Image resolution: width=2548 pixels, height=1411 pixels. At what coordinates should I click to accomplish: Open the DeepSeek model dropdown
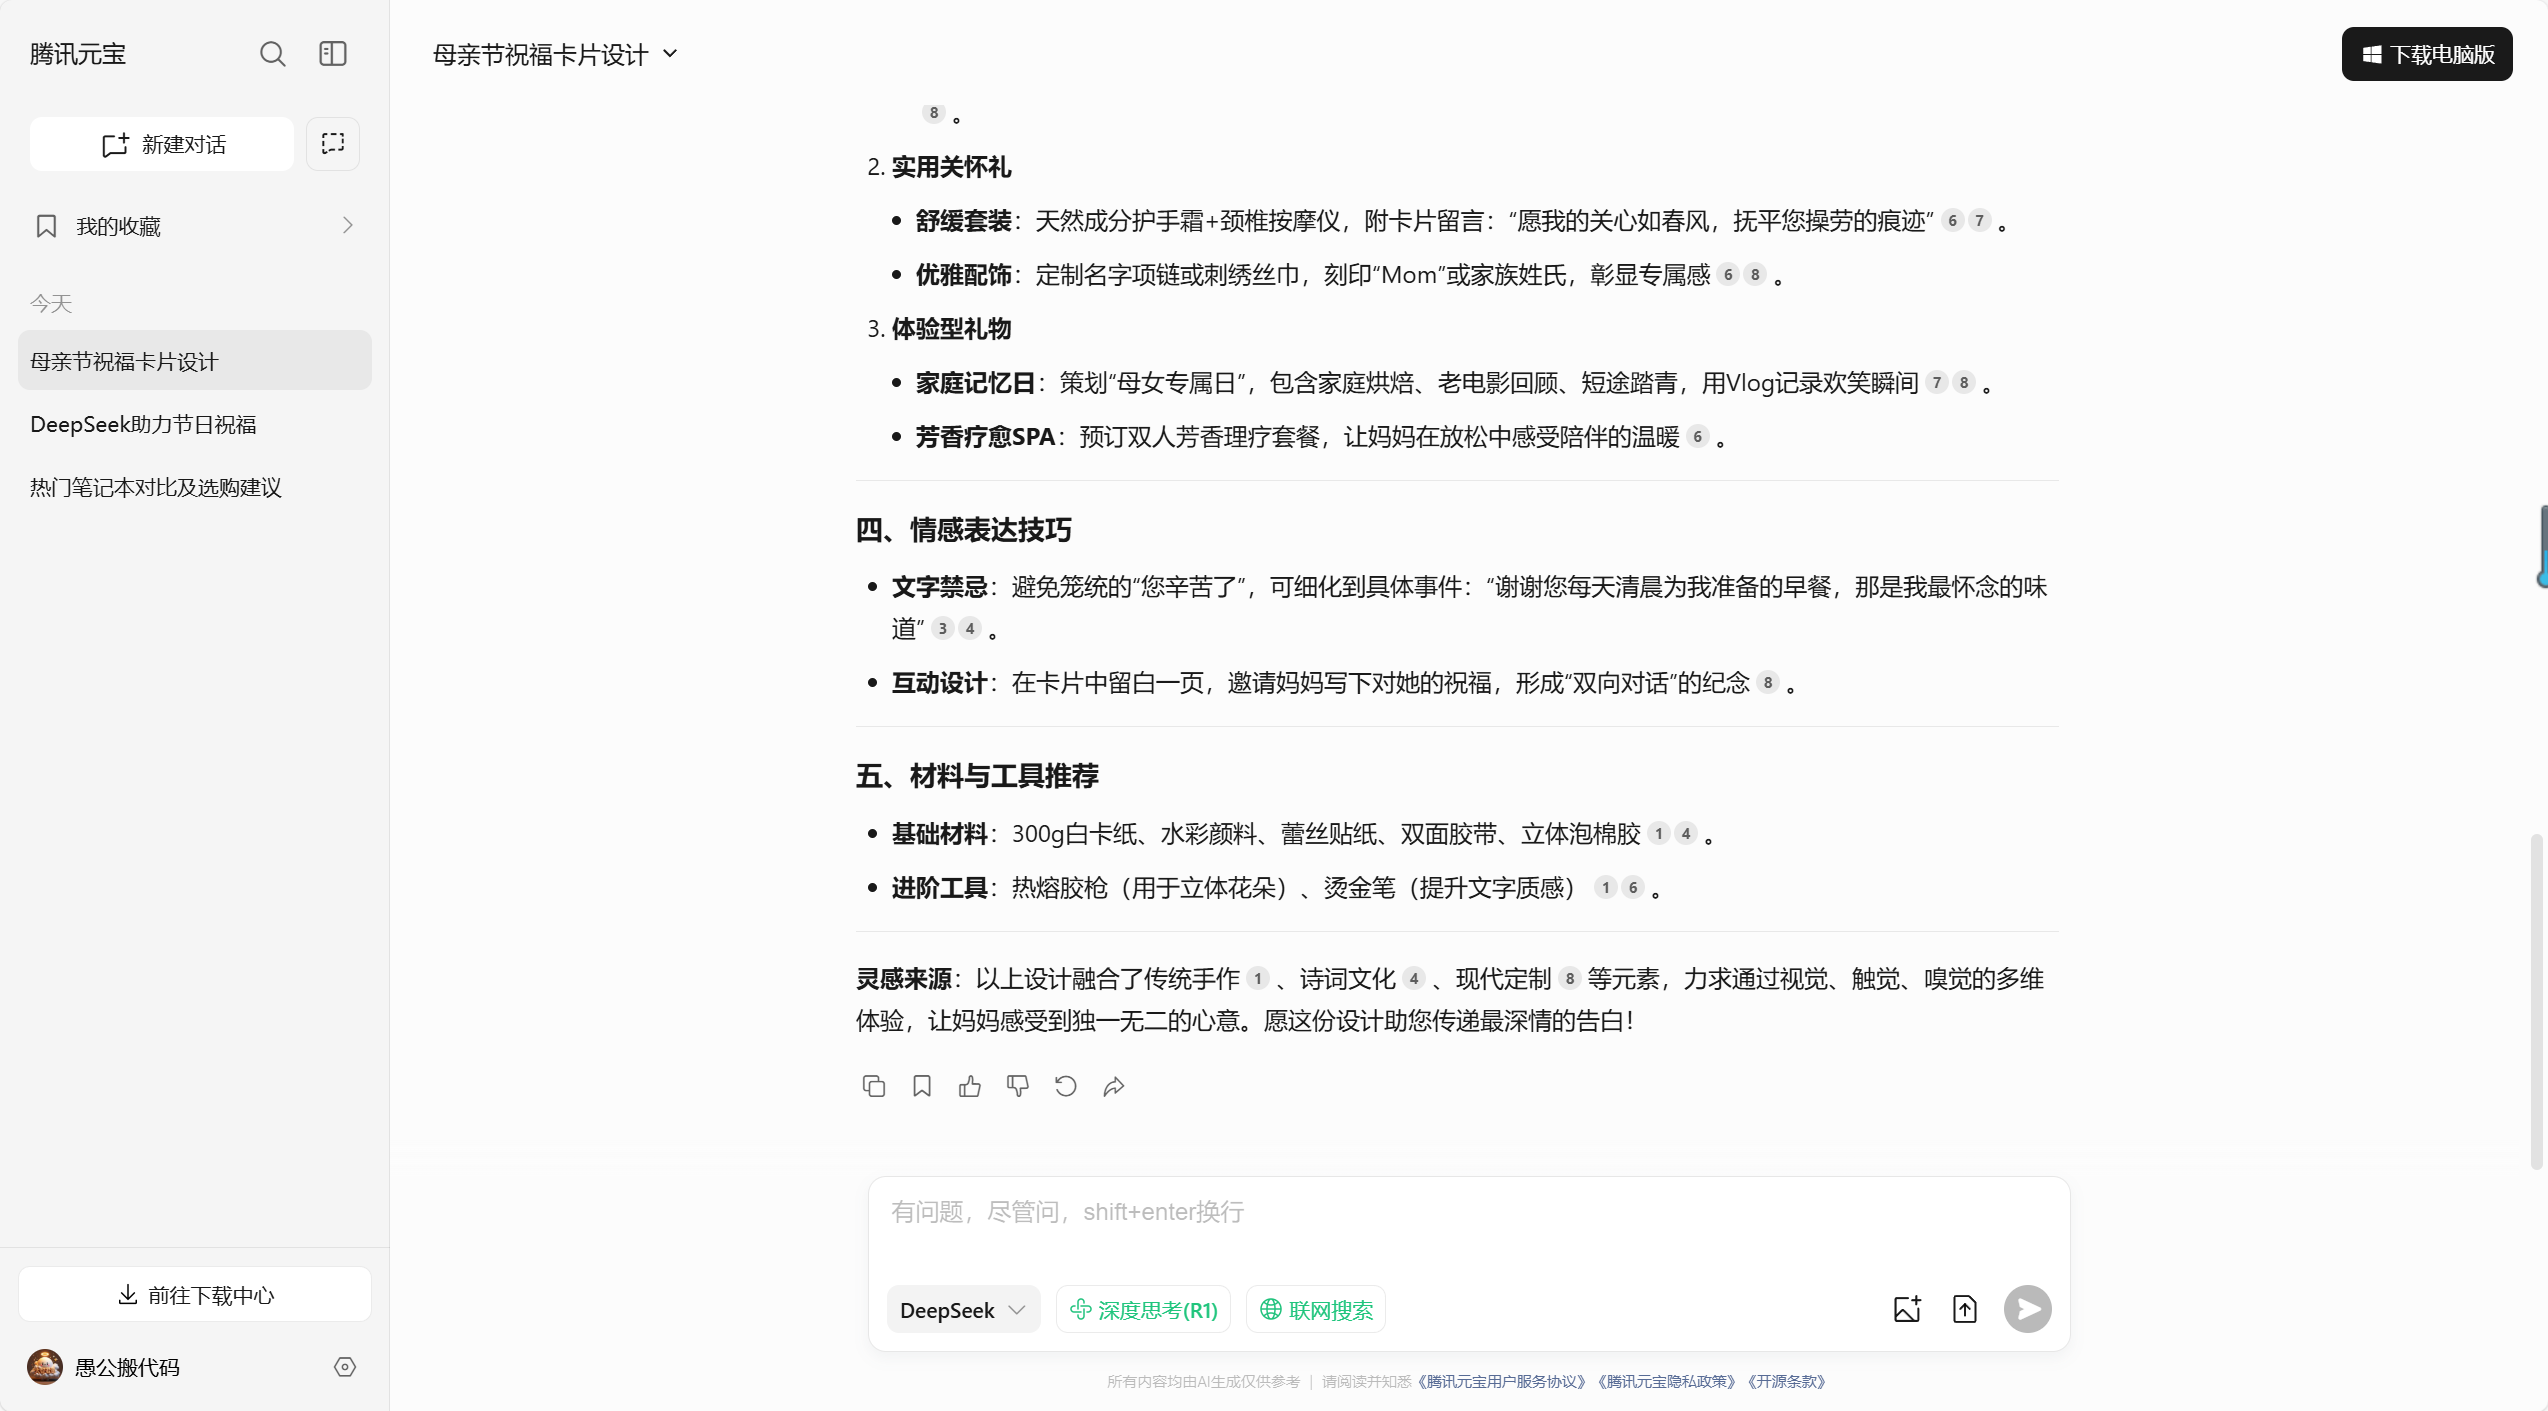click(962, 1310)
